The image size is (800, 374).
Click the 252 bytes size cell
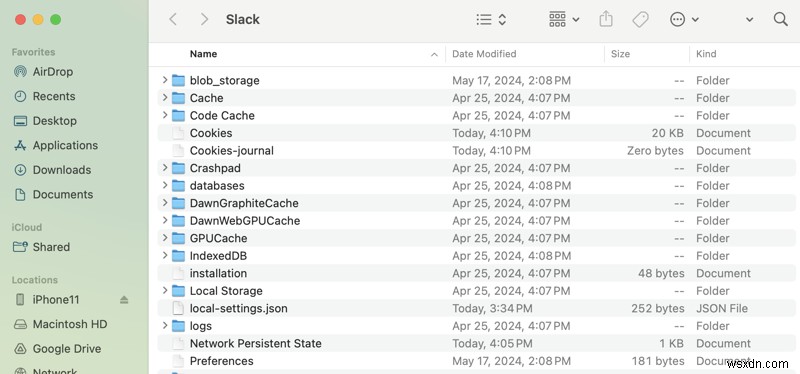(657, 309)
